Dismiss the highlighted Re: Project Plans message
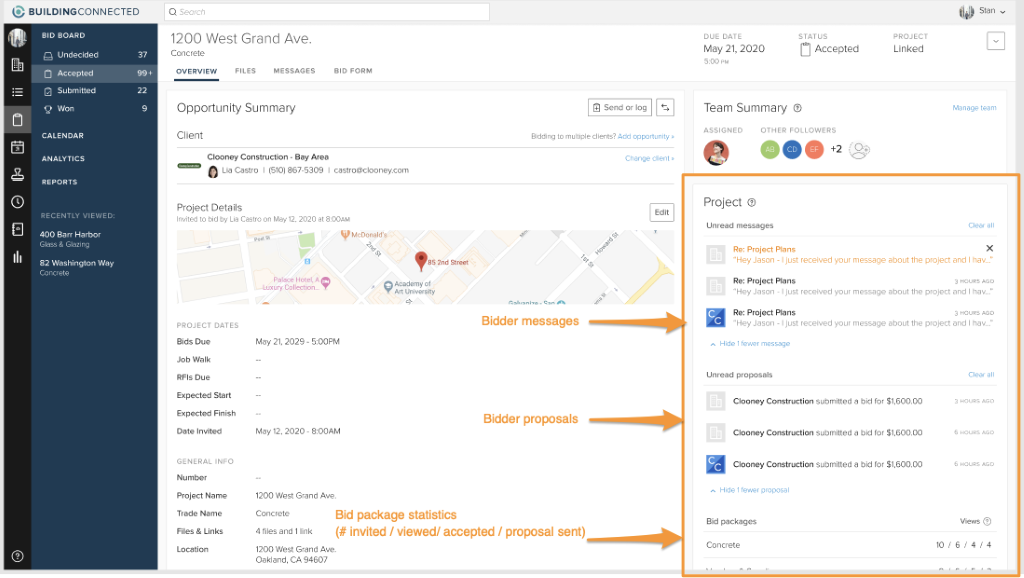 click(x=989, y=248)
